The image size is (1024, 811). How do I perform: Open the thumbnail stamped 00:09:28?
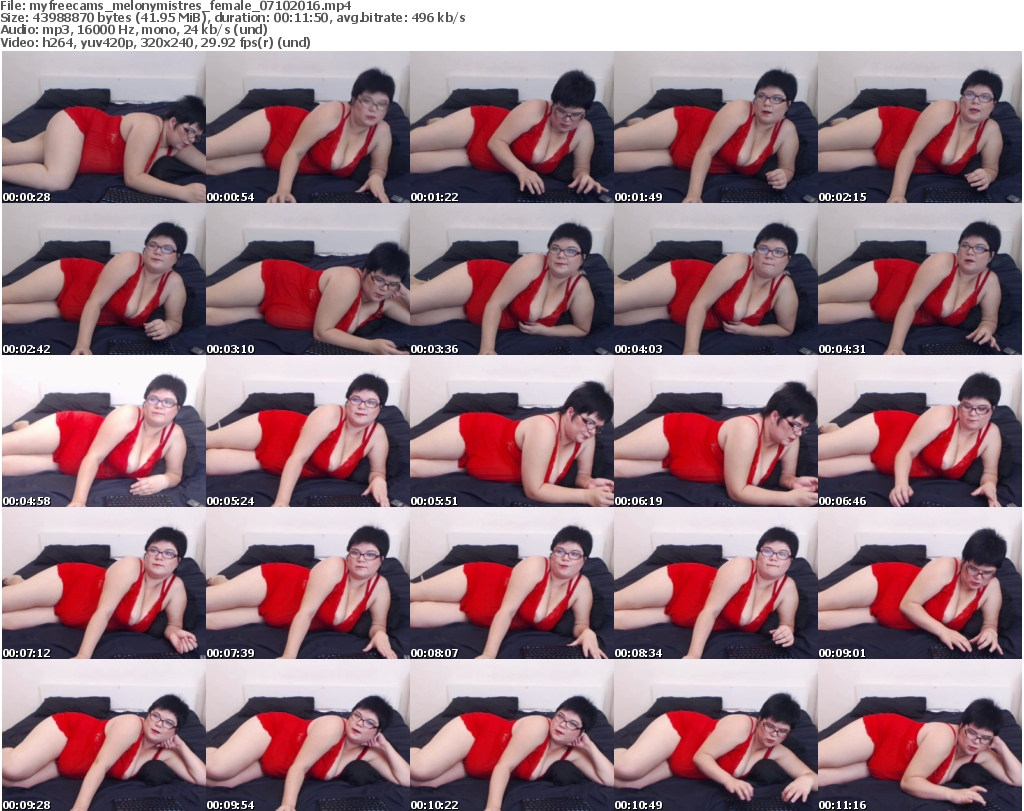point(104,736)
